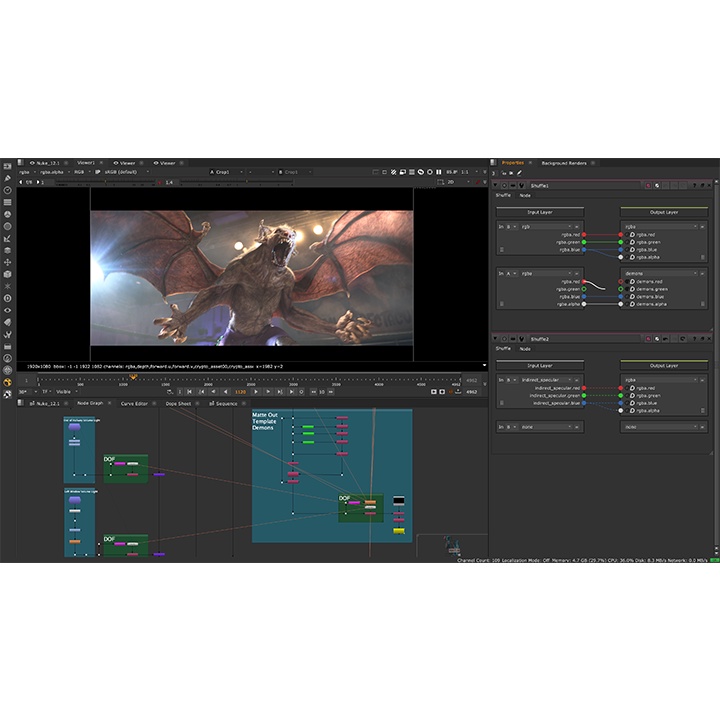Toggle the demons.green output socket
The height and width of the screenshot is (720, 720).
tap(620, 289)
